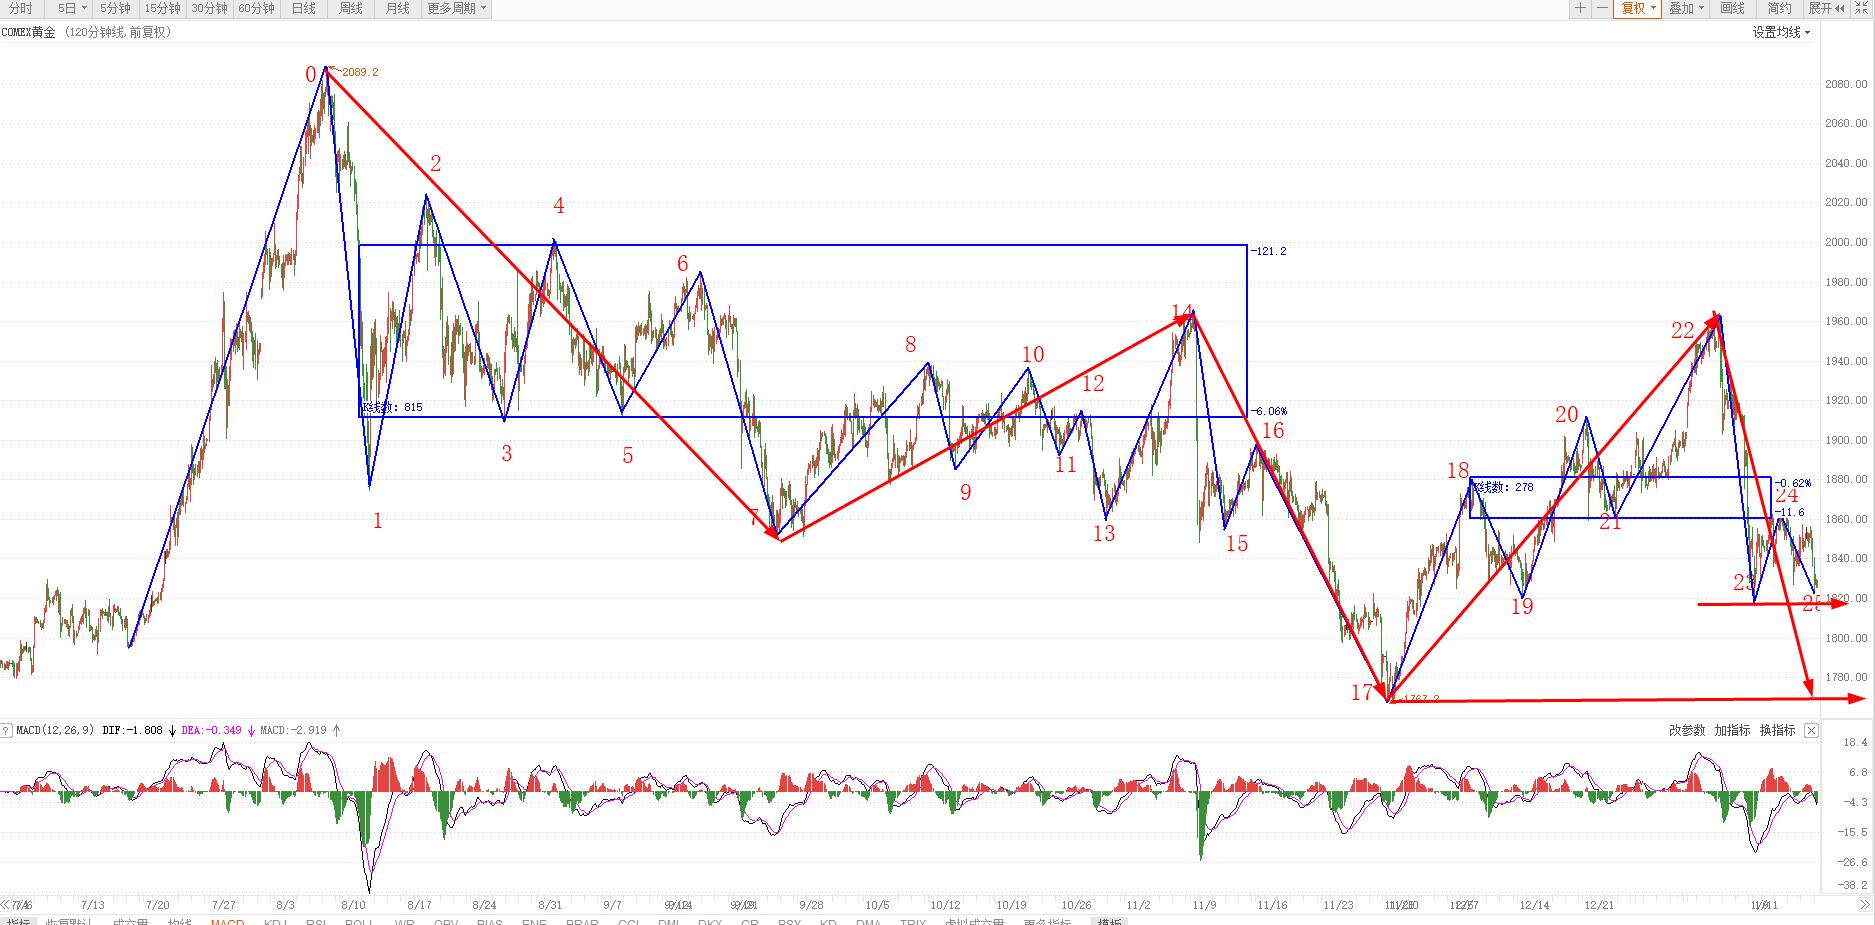Activate the 画线 drawing tool
This screenshot has width=1875, height=925.
click(x=1732, y=8)
